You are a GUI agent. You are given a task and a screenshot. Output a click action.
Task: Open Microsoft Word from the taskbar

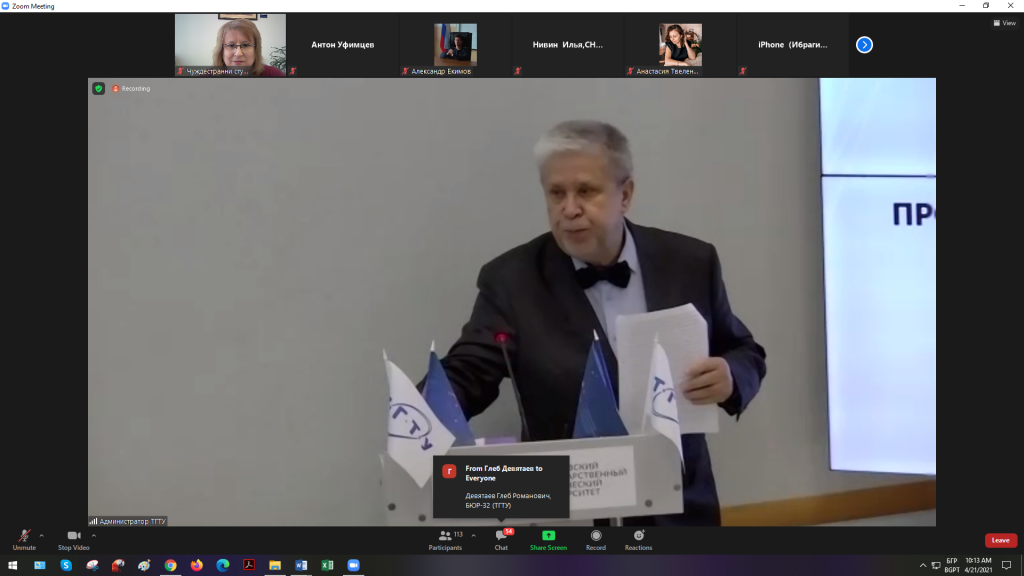click(x=301, y=565)
